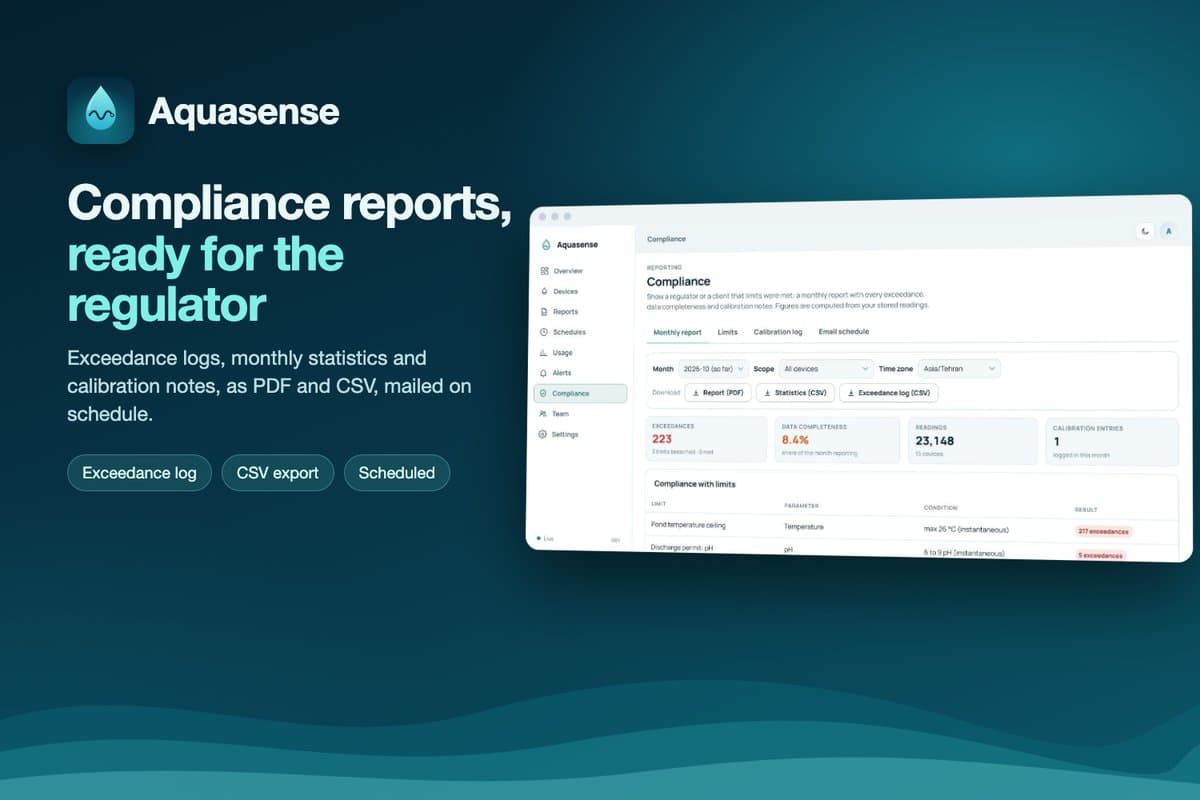Click the Readings value 23,148
Image resolution: width=1200 pixels, height=800 pixels.
click(x=935, y=440)
